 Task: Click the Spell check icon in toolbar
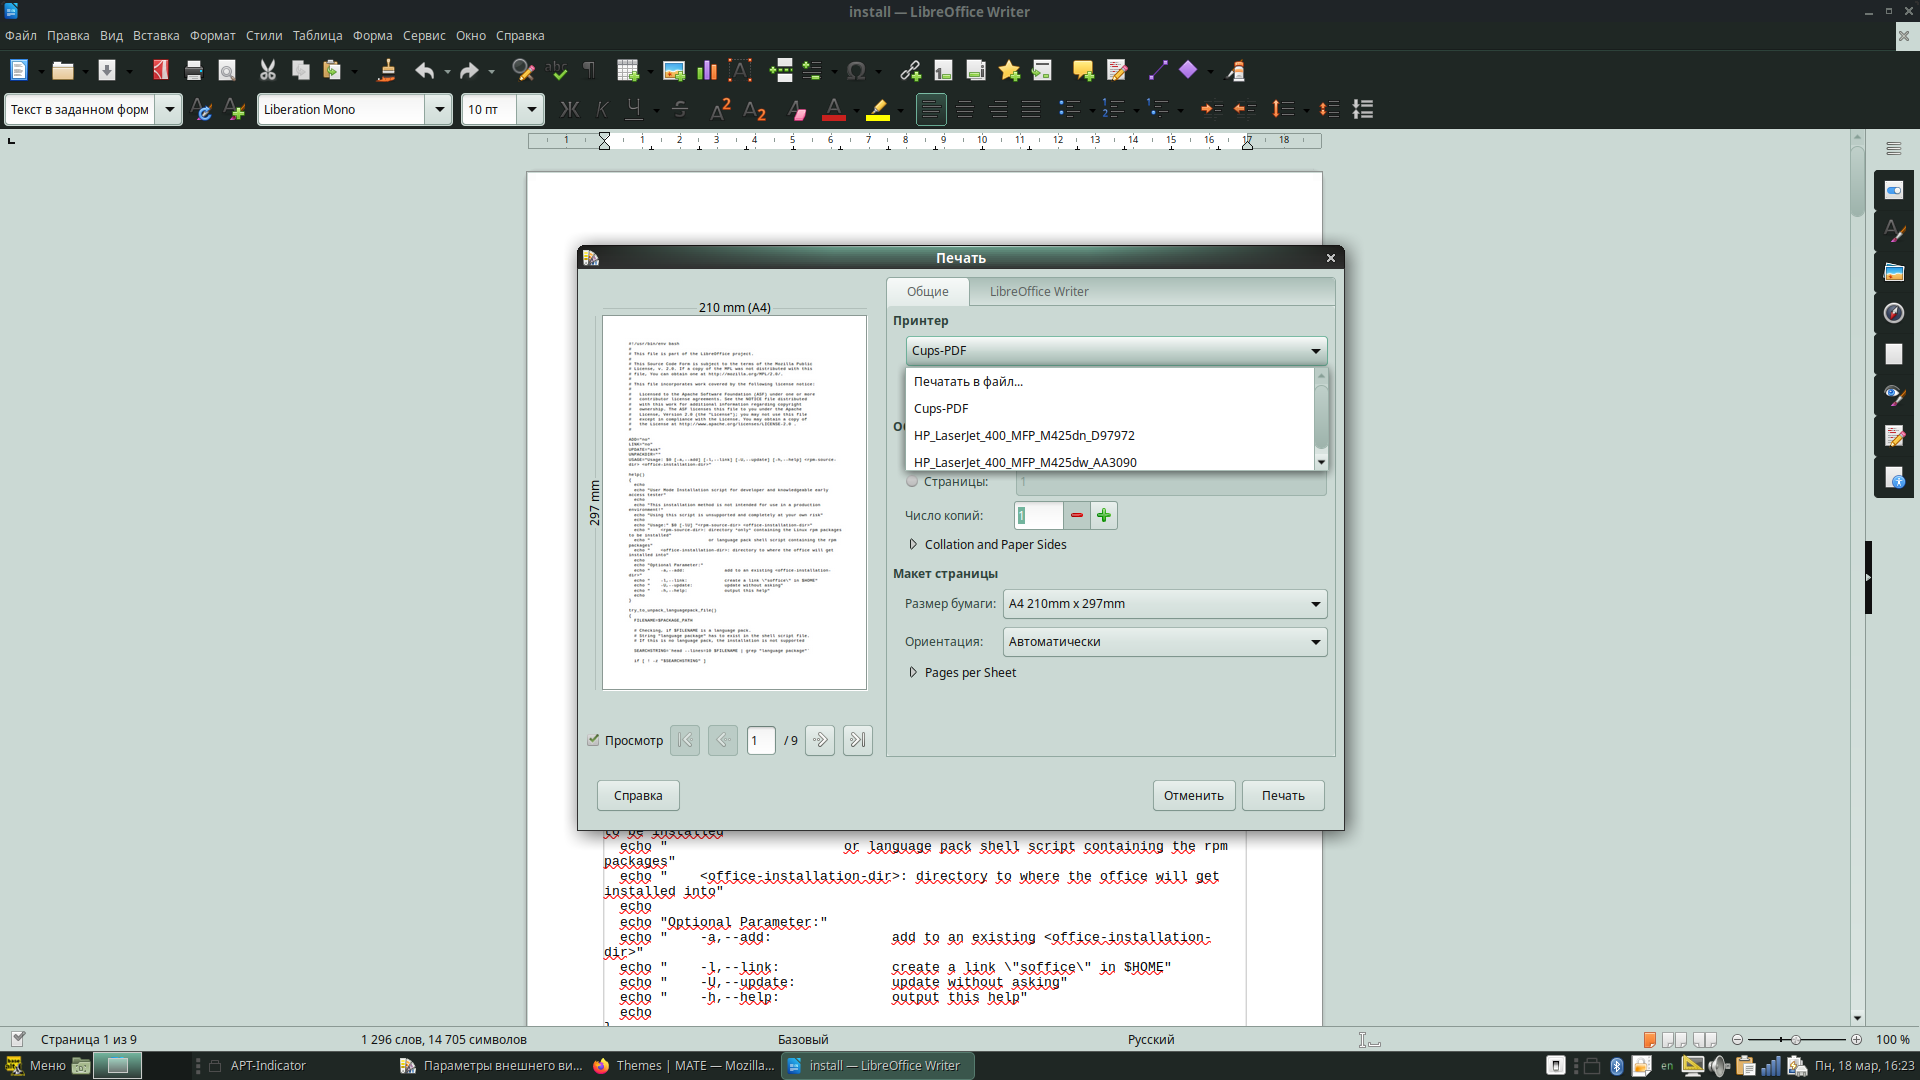pyautogui.click(x=555, y=70)
